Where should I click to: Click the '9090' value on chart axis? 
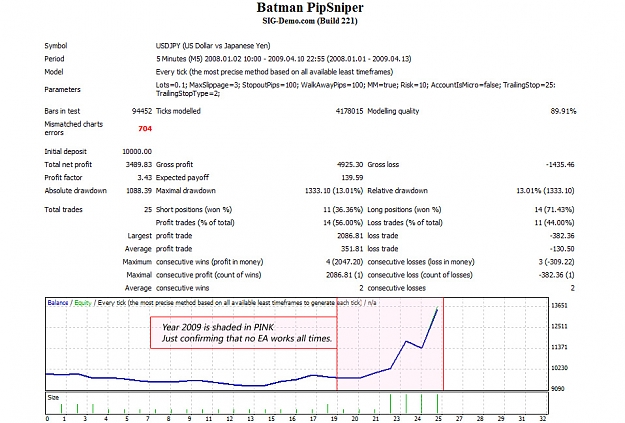pos(558,389)
